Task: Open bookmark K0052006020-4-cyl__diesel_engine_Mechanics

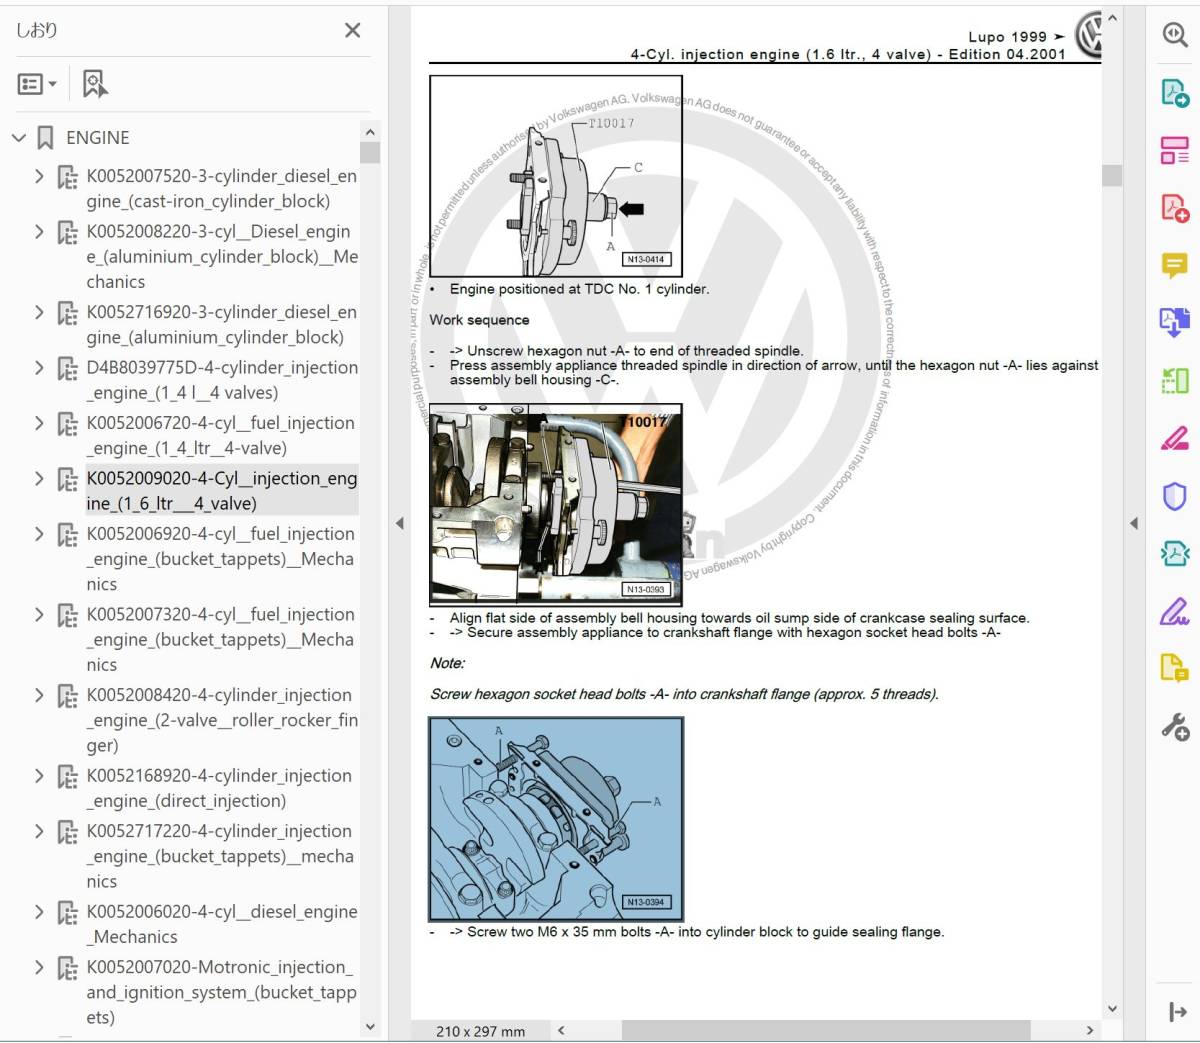Action: click(x=222, y=924)
